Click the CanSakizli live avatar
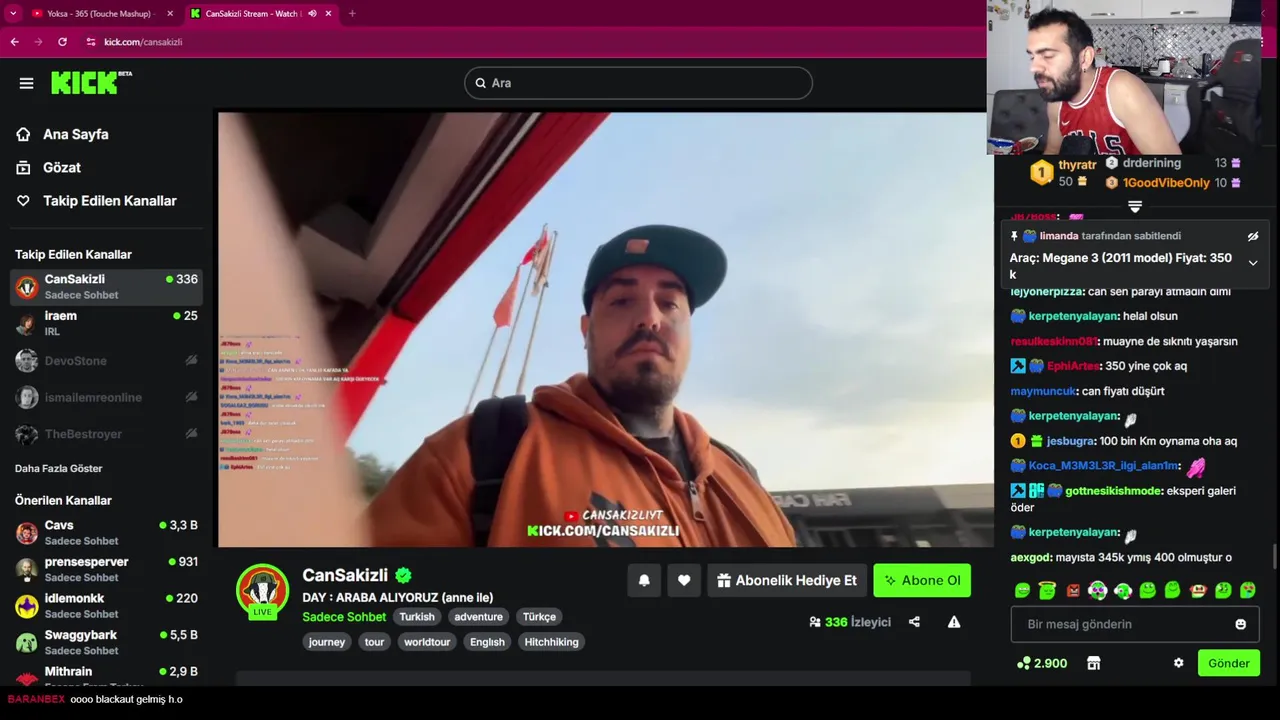This screenshot has height=720, width=1280. tap(262, 591)
